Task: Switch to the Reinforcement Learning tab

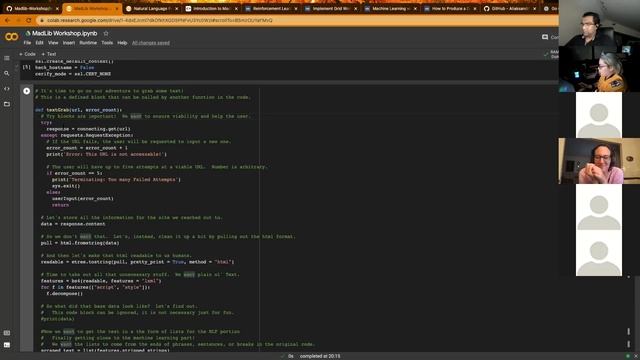Action: pyautogui.click(x=271, y=9)
